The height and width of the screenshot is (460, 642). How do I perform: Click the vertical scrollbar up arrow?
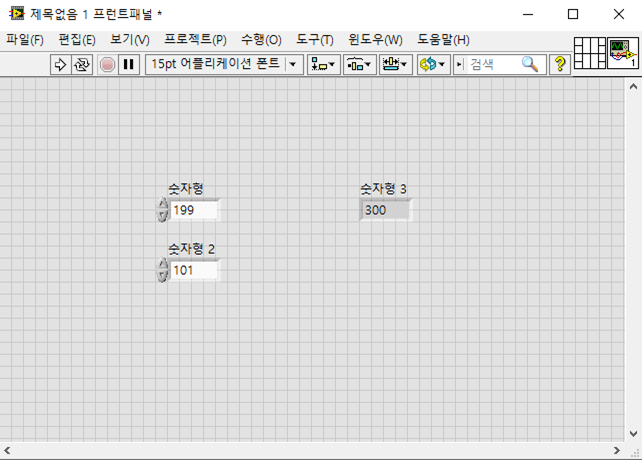633,86
